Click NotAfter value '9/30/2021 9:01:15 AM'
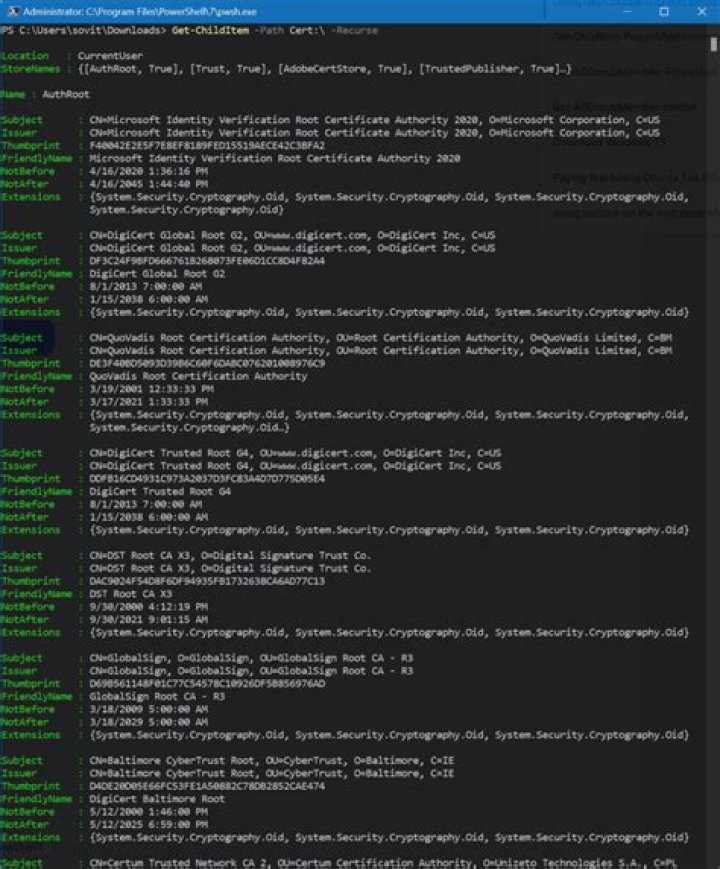720x869 pixels. 149,620
